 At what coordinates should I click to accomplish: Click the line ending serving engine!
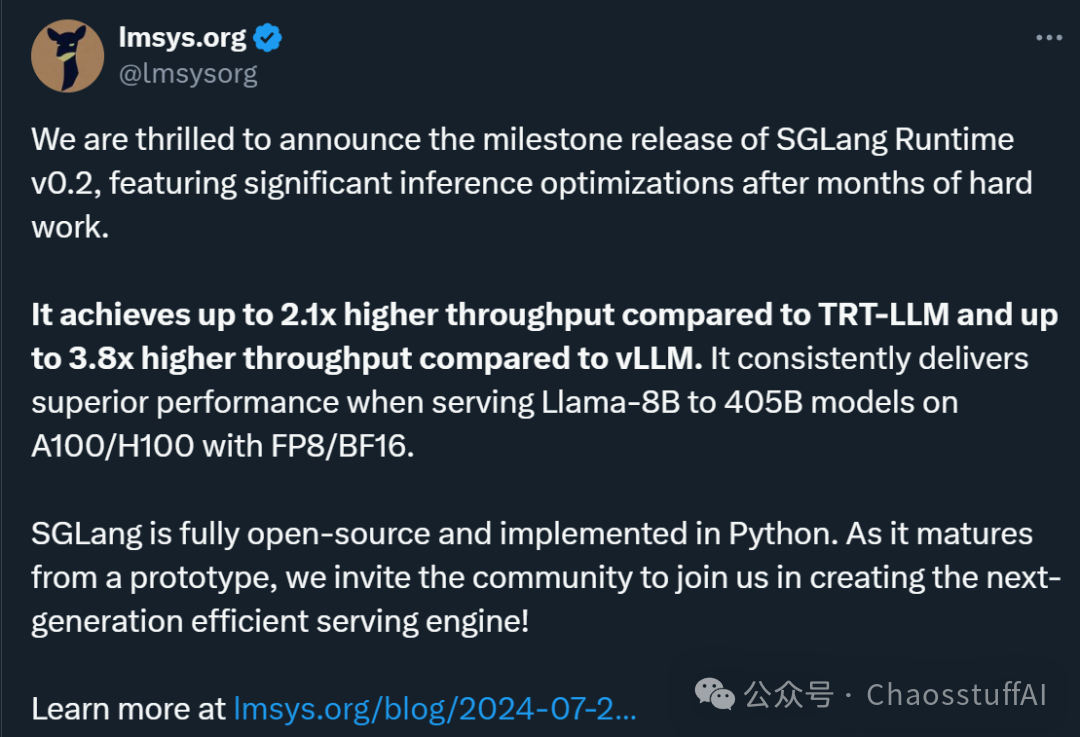click(x=280, y=622)
